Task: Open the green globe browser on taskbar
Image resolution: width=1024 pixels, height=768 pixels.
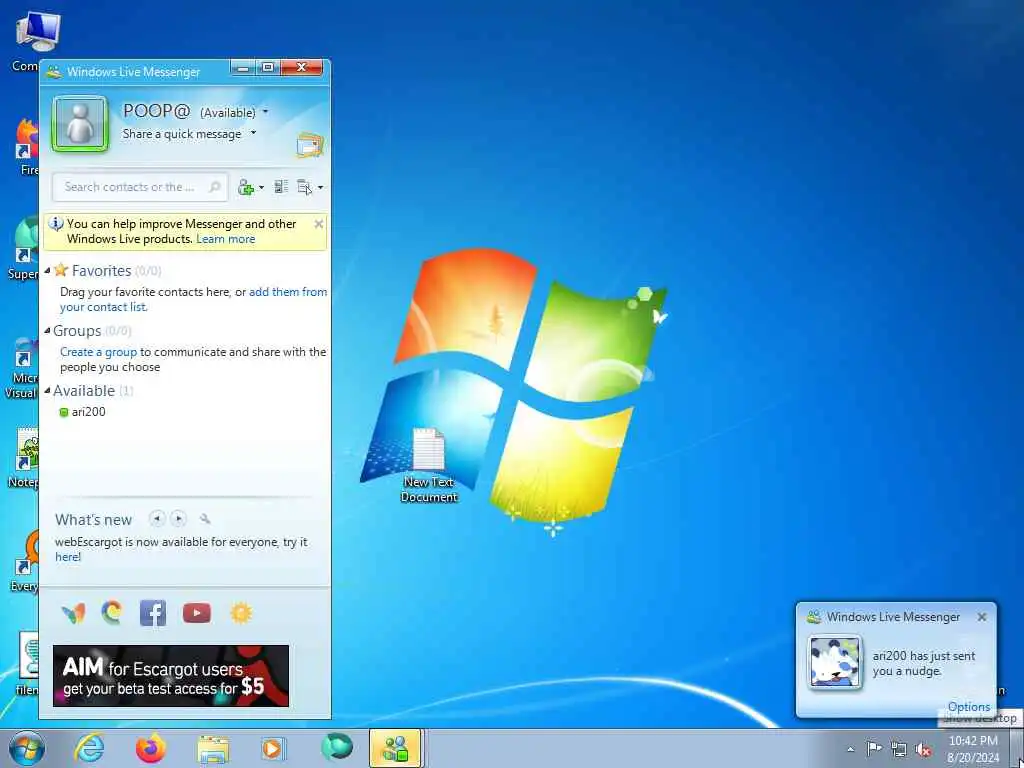Action: pos(336,748)
